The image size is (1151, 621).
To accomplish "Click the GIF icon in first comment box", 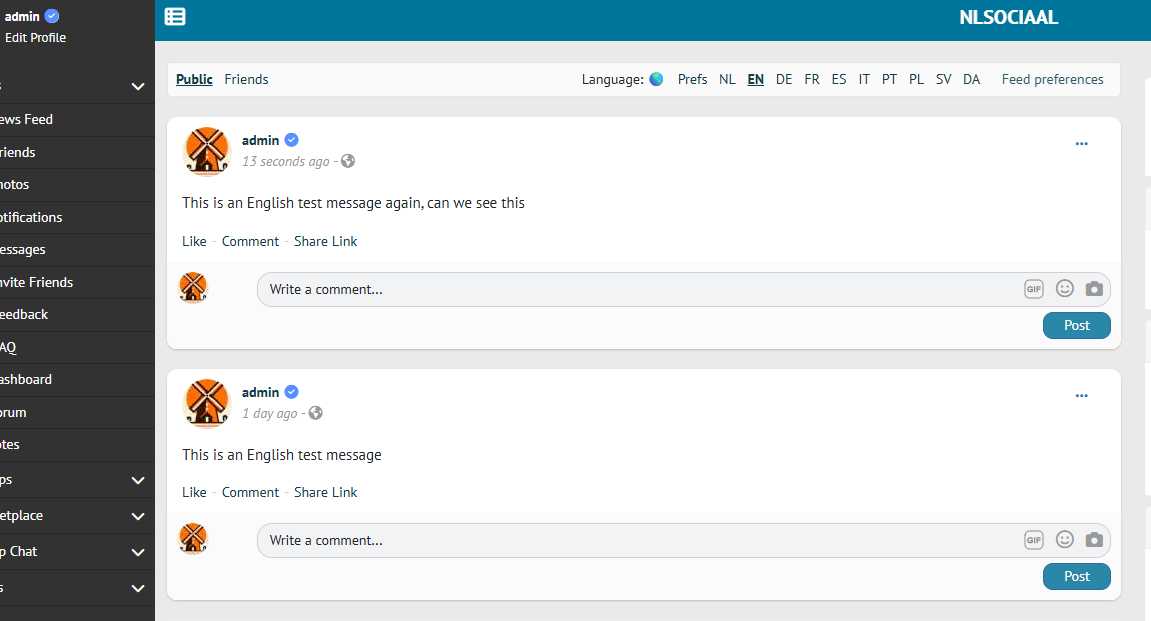I will point(1033,289).
